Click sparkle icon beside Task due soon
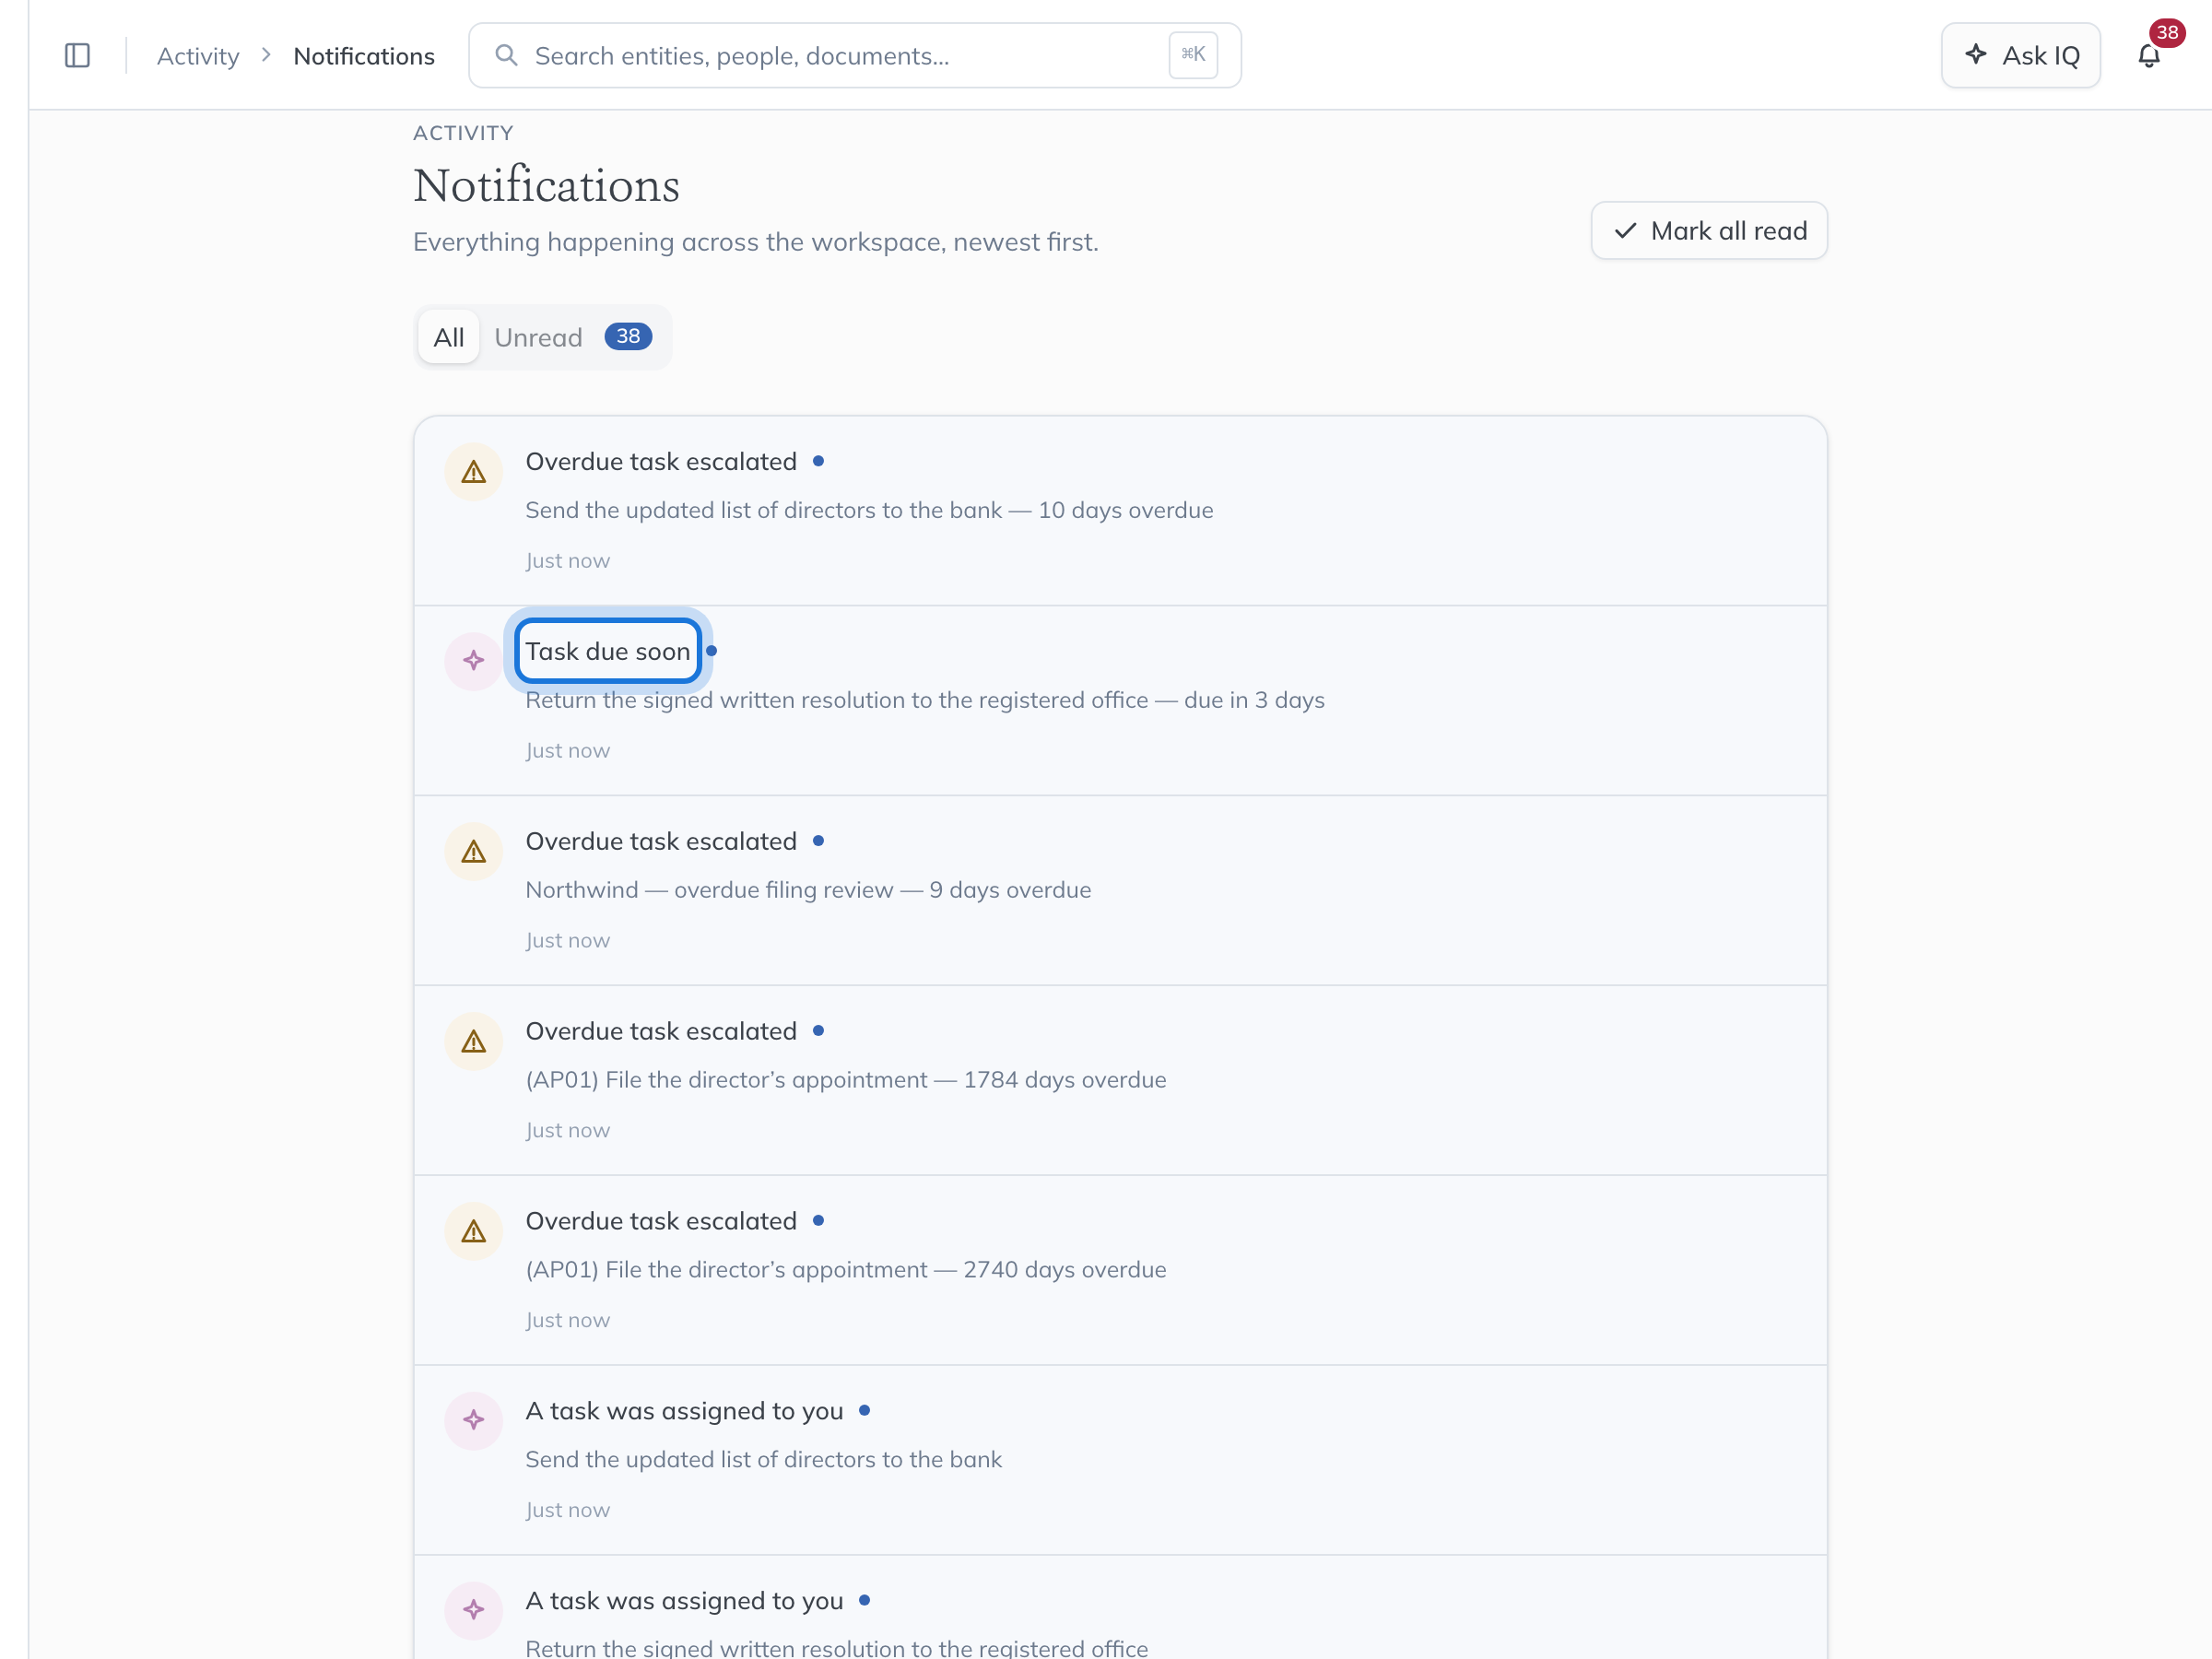The height and width of the screenshot is (1659, 2212). pos(473,661)
